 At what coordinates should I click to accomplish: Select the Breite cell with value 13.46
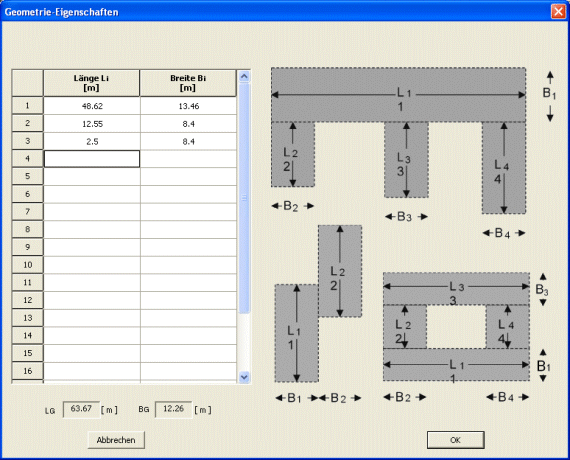(x=188, y=106)
